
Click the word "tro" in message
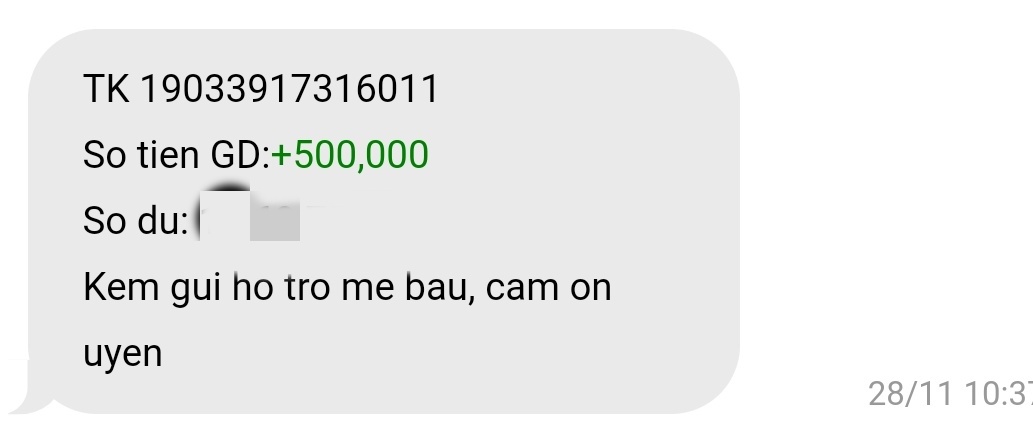(308, 289)
